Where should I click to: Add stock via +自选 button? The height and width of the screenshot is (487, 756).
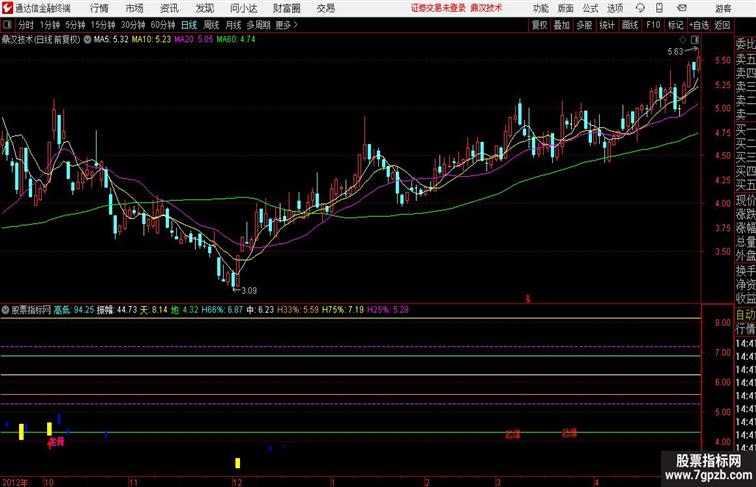[x=699, y=25]
